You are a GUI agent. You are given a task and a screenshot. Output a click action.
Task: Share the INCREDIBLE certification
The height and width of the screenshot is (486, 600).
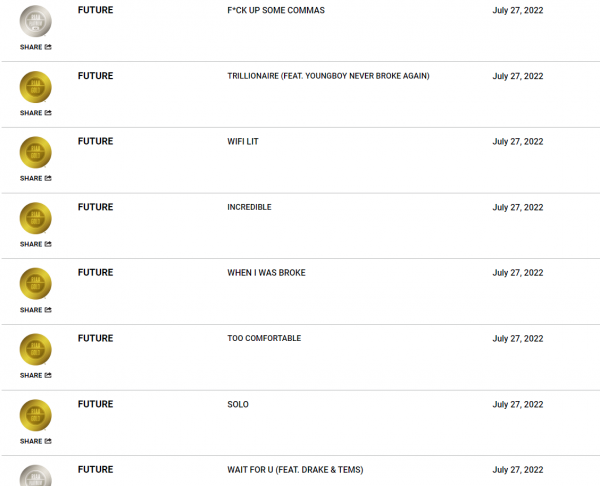pyautogui.click(x=36, y=244)
